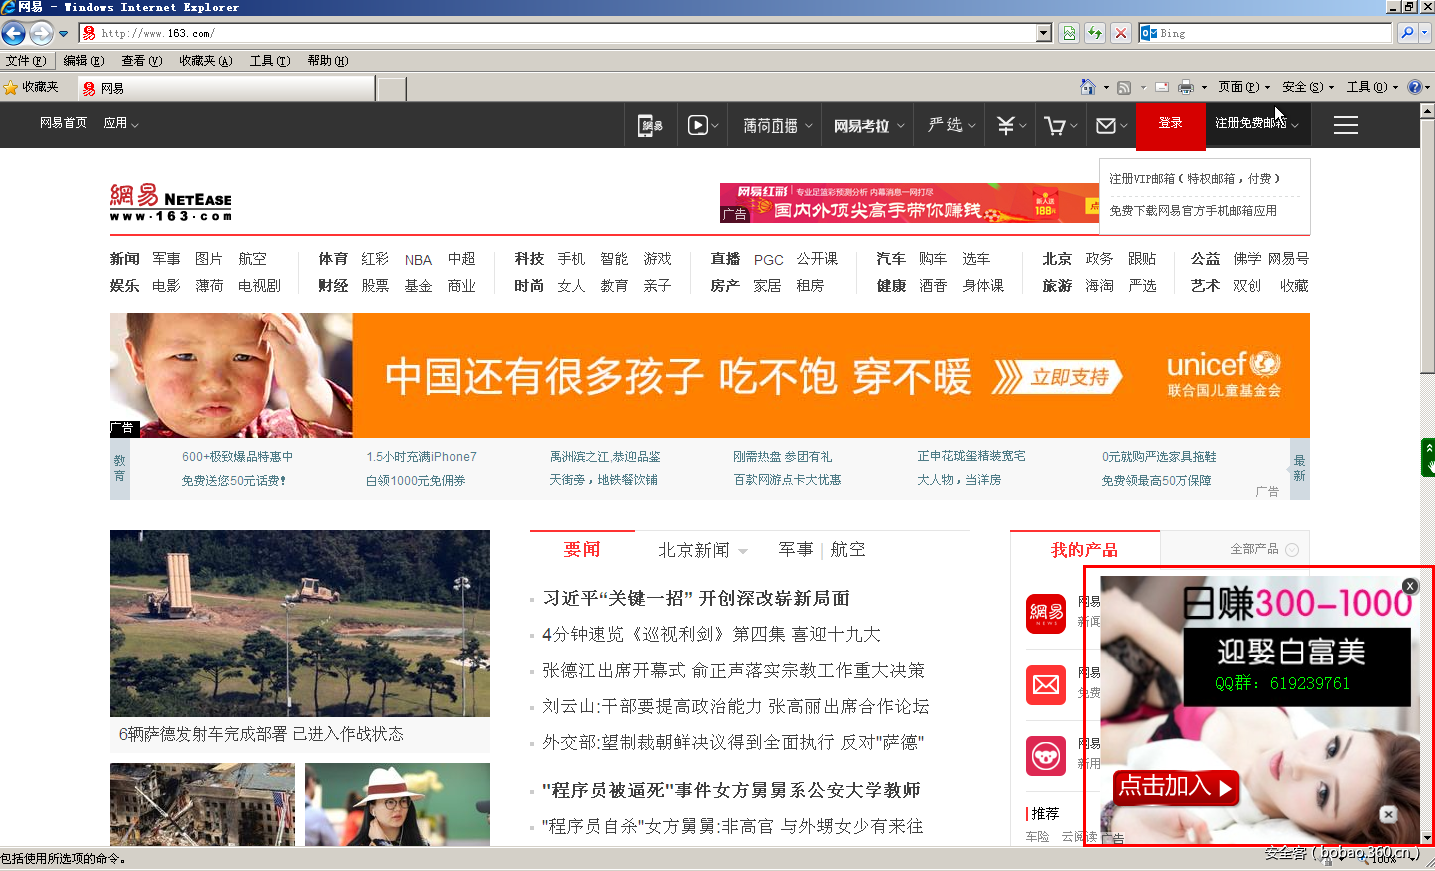This screenshot has width=1435, height=871.
Task: Open the hamburger menu at top right
Action: 1346,125
